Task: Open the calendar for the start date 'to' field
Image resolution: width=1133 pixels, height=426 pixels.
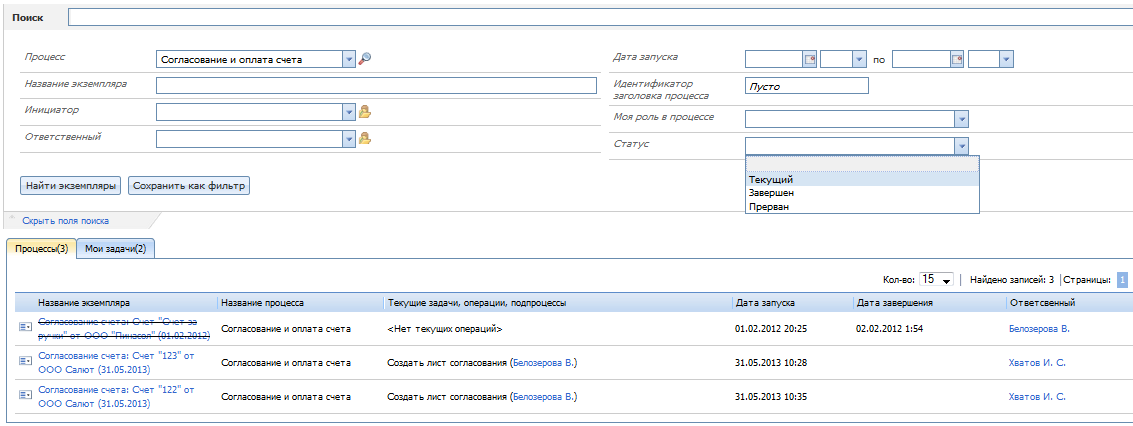Action: coord(957,60)
